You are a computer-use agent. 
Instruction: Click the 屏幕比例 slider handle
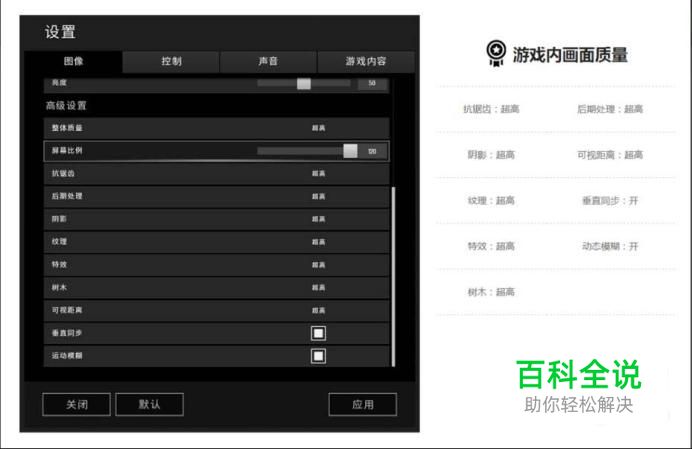pos(350,151)
